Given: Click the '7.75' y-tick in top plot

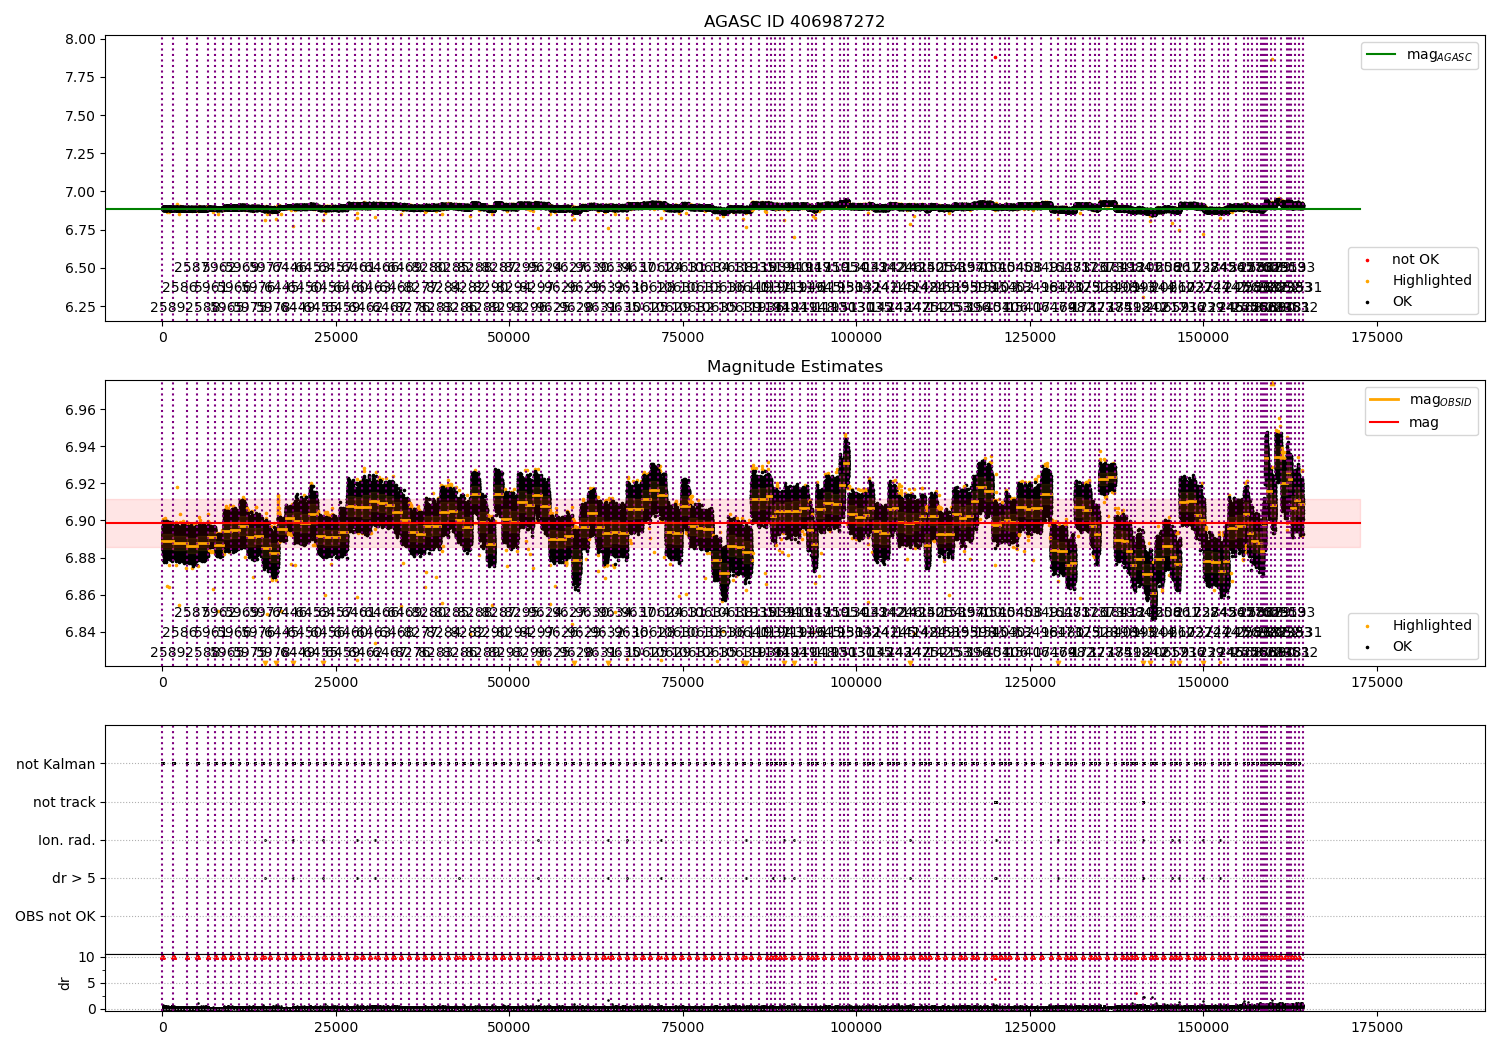Looking at the screenshot, I should (81, 78).
